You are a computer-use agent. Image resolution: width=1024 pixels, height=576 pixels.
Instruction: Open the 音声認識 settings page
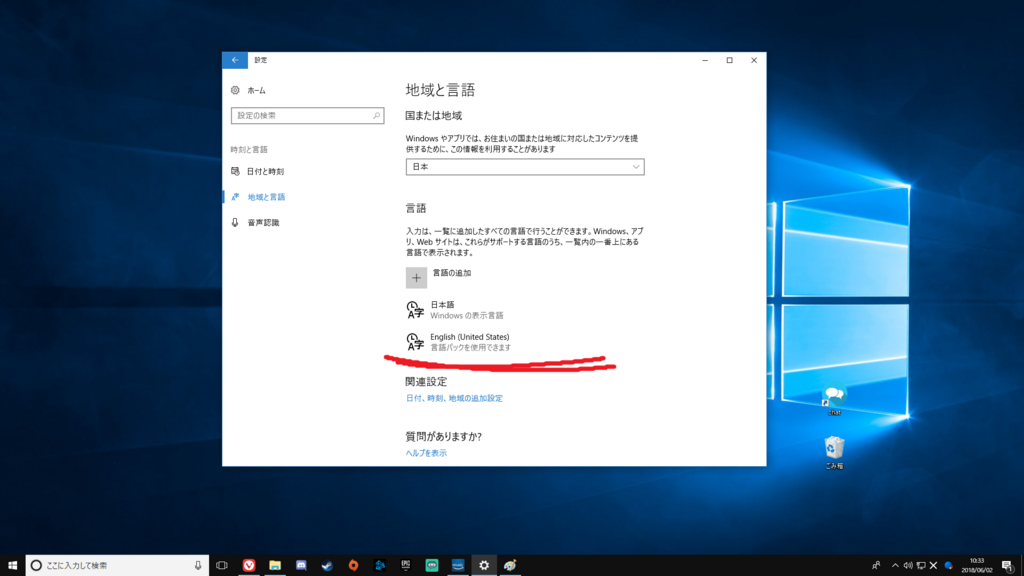point(255,223)
